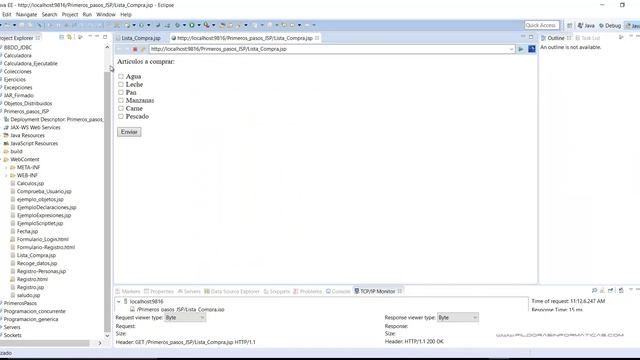Viewport: 640px width, 360px height.
Task: Open the Help menu
Action: tap(126, 14)
